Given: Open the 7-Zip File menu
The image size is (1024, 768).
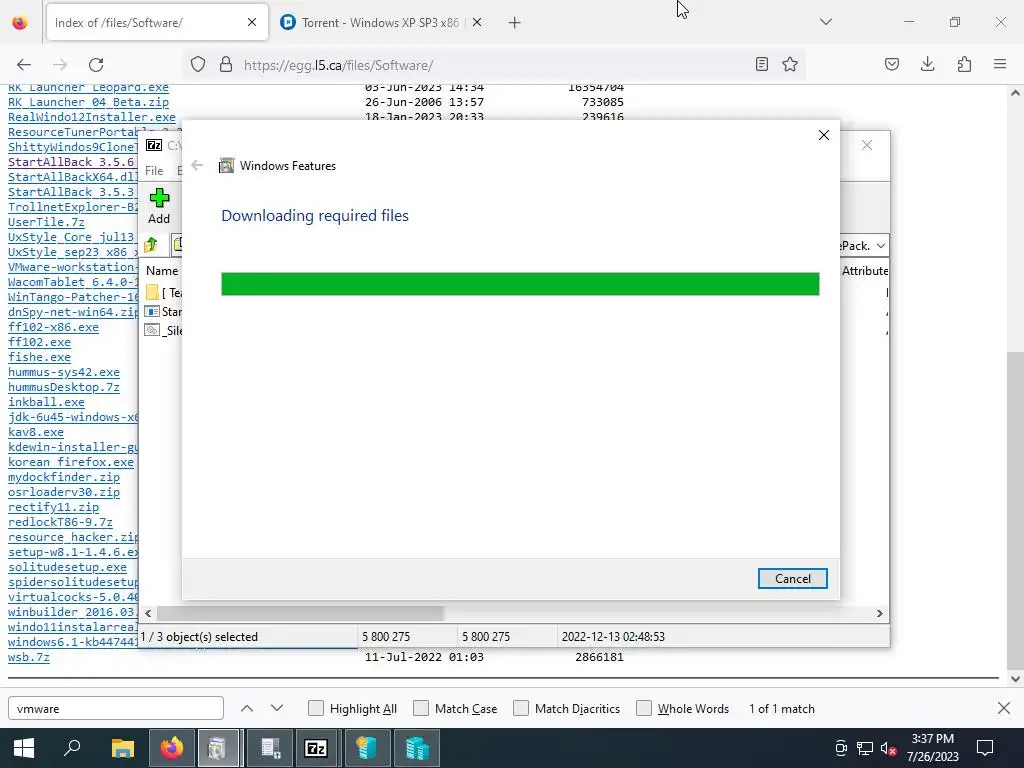Looking at the screenshot, I should click(x=154, y=170).
